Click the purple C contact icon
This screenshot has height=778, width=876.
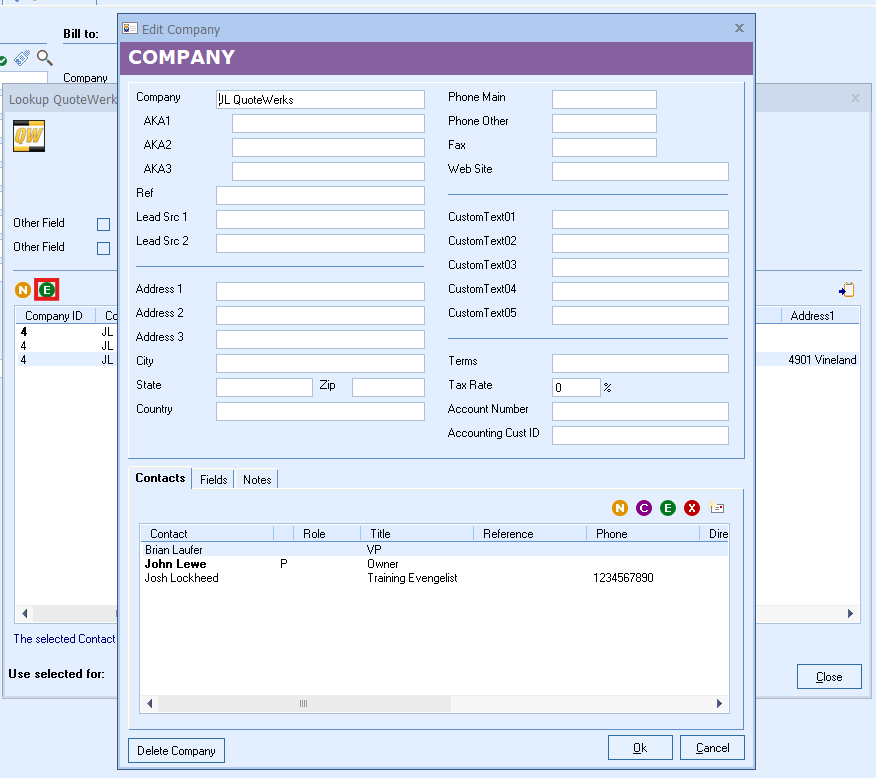[644, 508]
